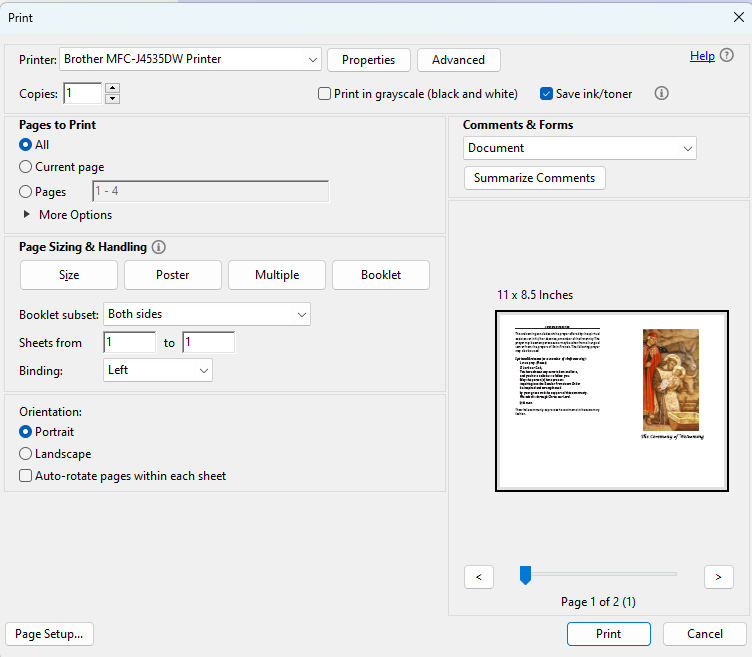
Task: Click the Page Sizing & Handling info icon
Action: [159, 247]
